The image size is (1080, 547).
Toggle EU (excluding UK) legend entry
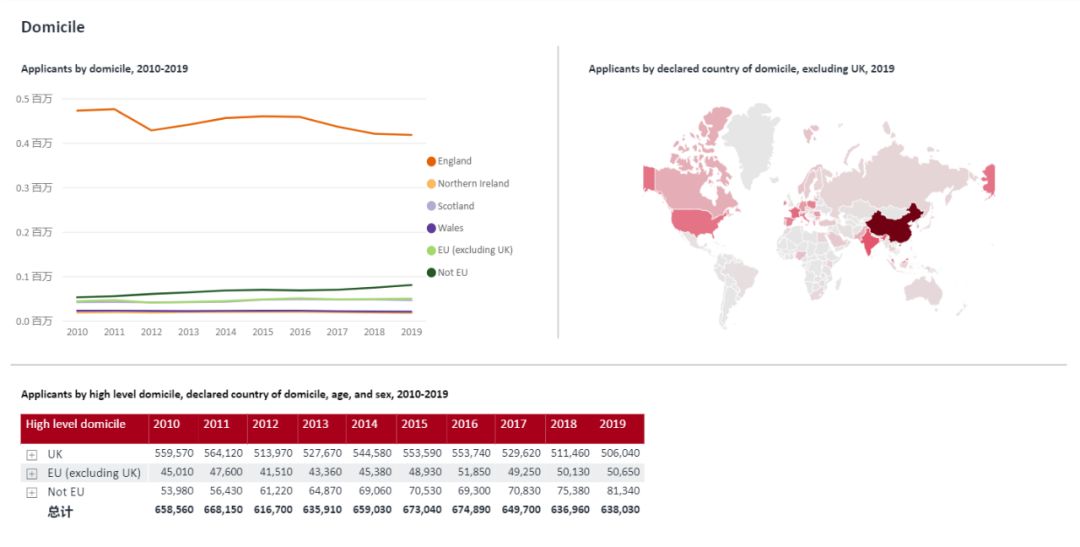(431, 250)
